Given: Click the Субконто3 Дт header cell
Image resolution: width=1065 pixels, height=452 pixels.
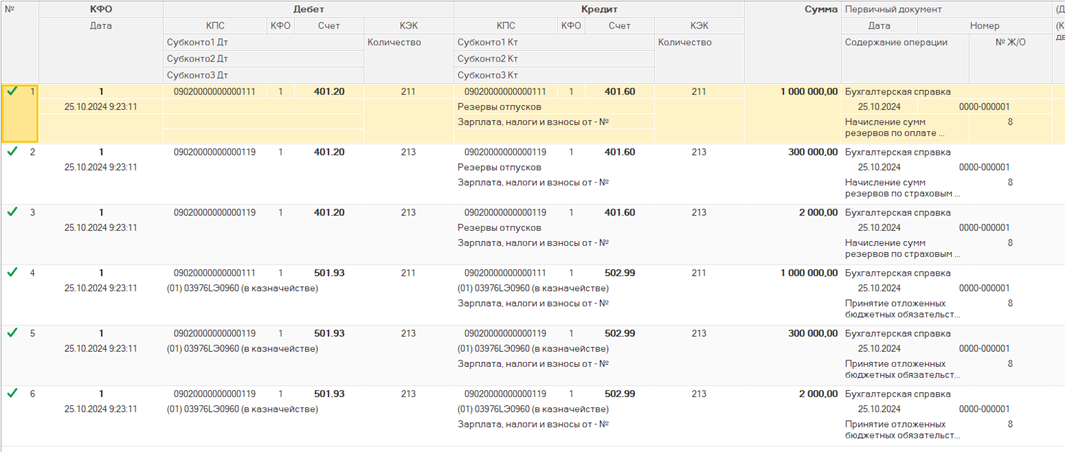Looking at the screenshot, I should tap(264, 75).
